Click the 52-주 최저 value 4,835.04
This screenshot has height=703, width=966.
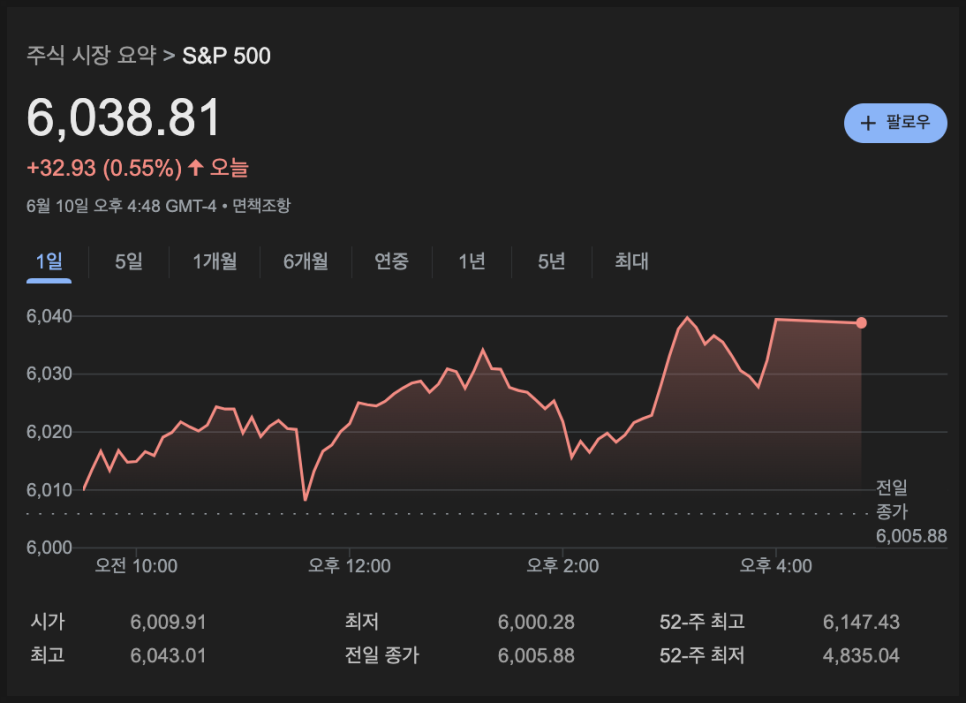[x=861, y=656]
